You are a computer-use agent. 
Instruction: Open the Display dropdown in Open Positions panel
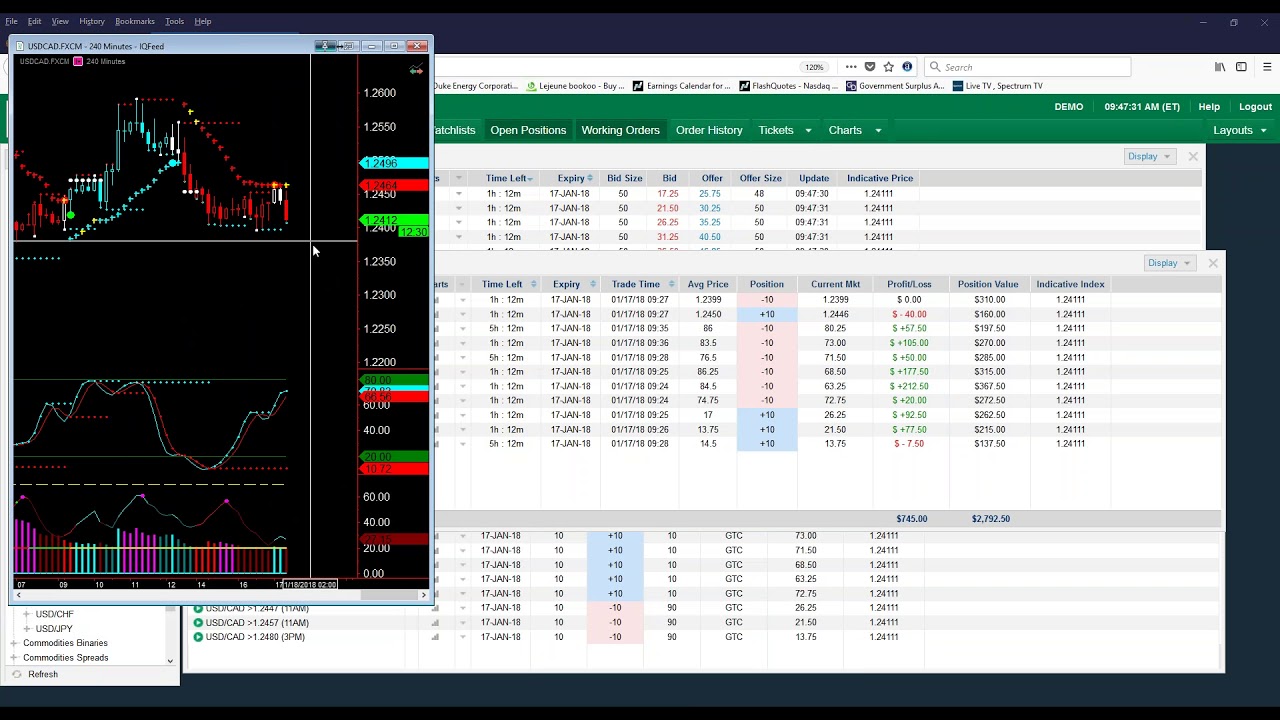point(1168,263)
